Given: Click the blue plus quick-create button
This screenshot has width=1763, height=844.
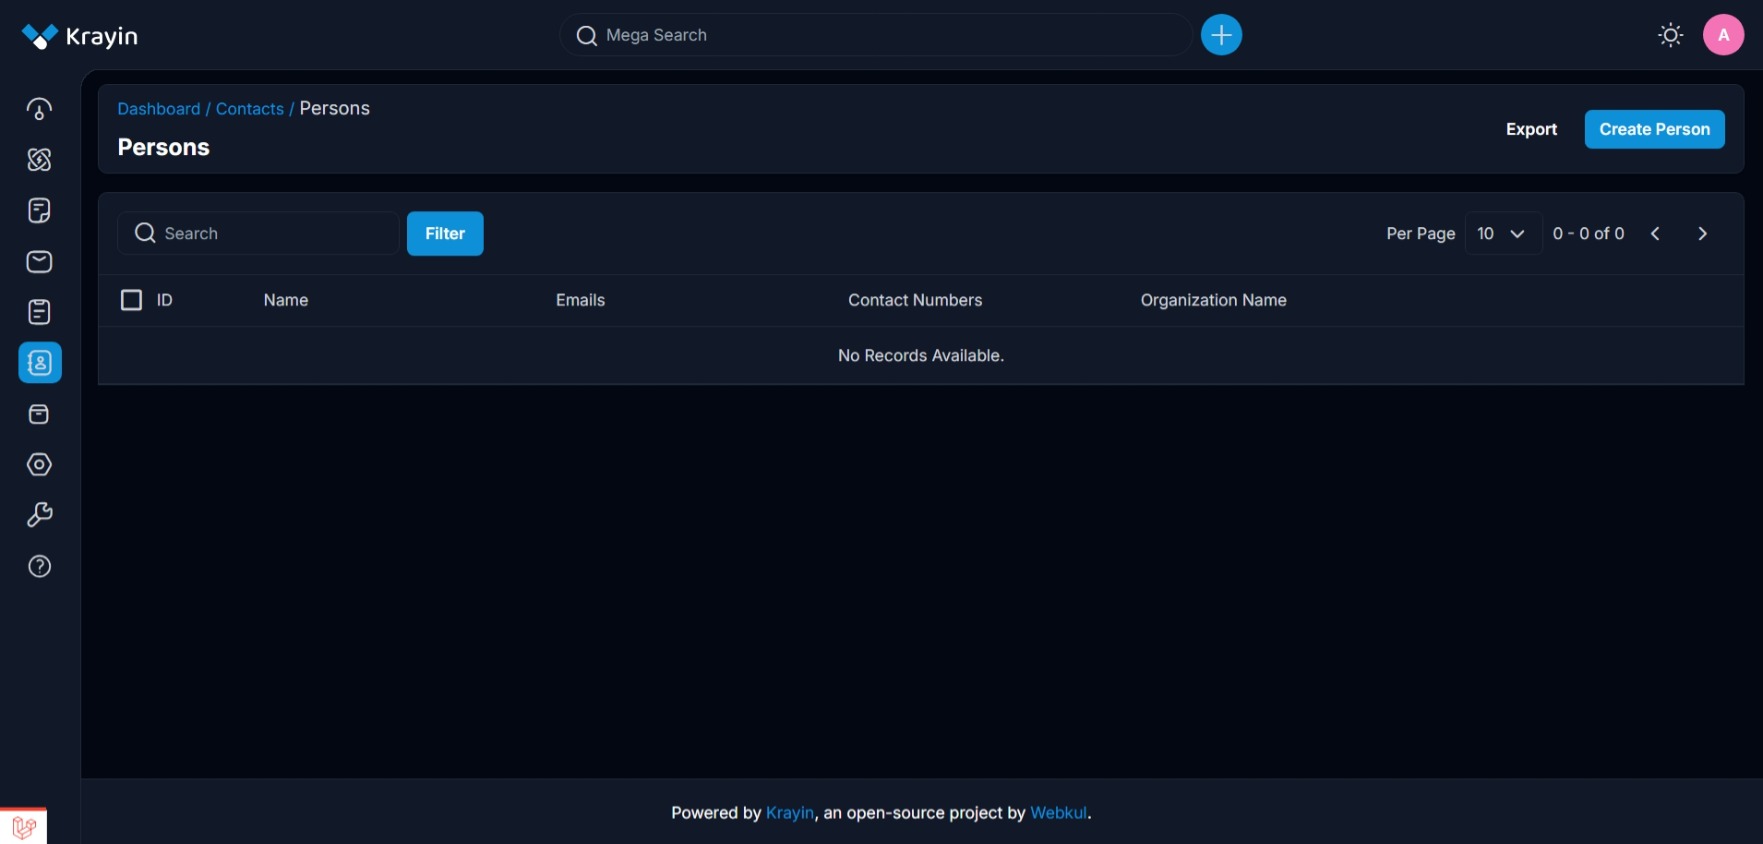Looking at the screenshot, I should tap(1221, 35).
